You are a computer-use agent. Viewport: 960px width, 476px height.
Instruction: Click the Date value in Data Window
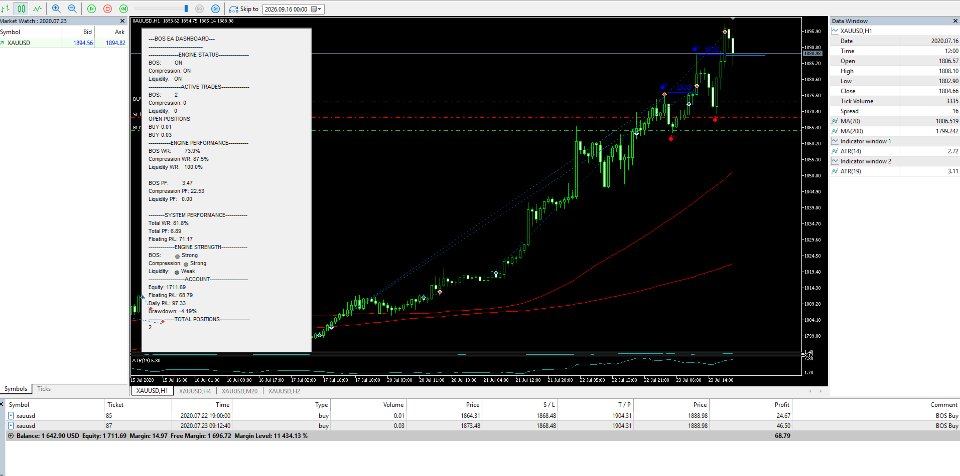tap(945, 40)
